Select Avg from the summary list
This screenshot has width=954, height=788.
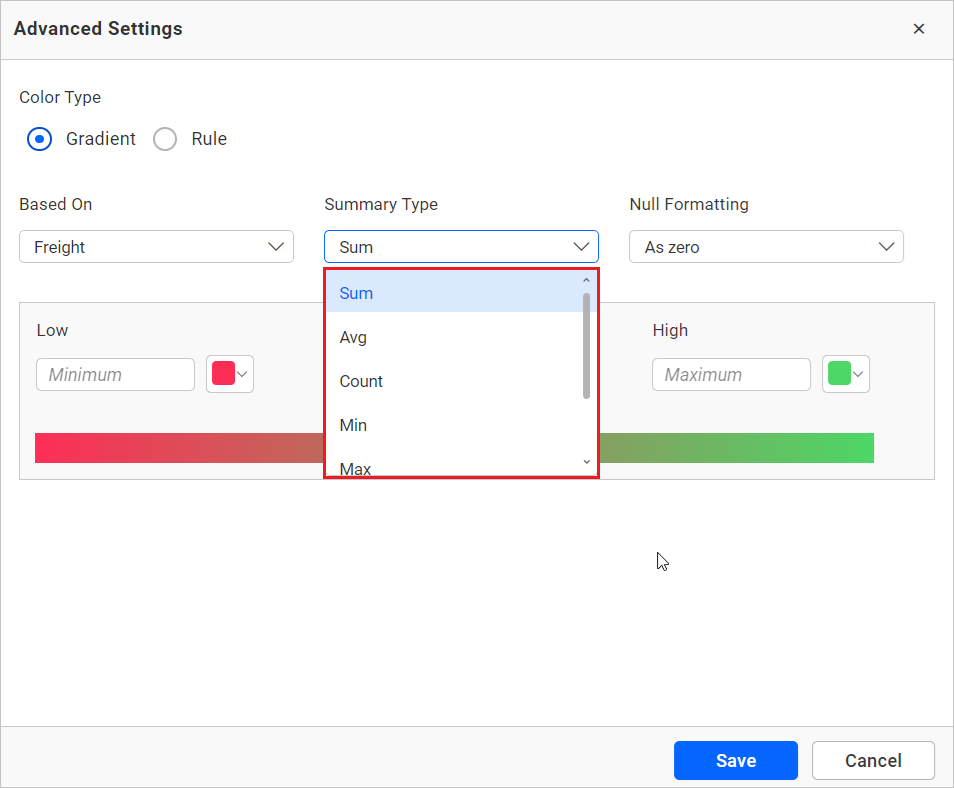coord(353,337)
